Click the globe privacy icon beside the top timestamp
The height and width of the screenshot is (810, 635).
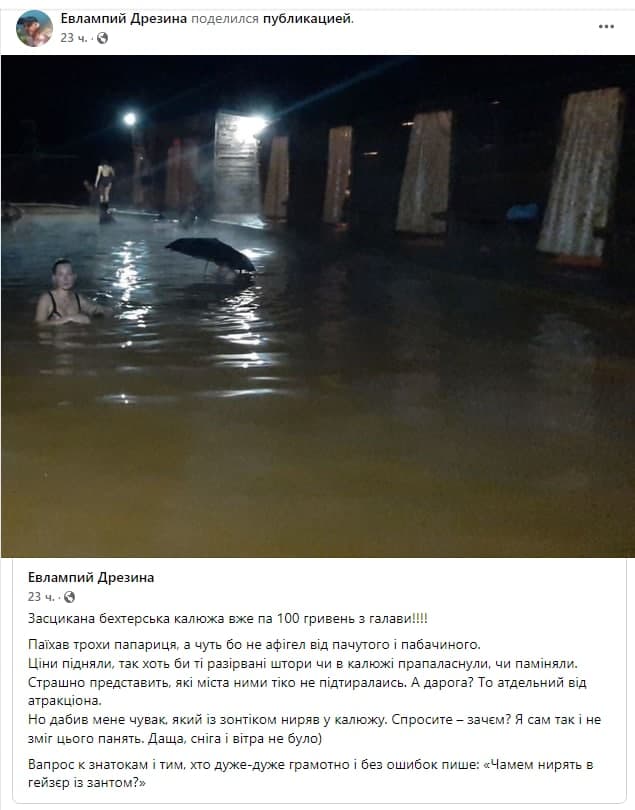click(102, 38)
